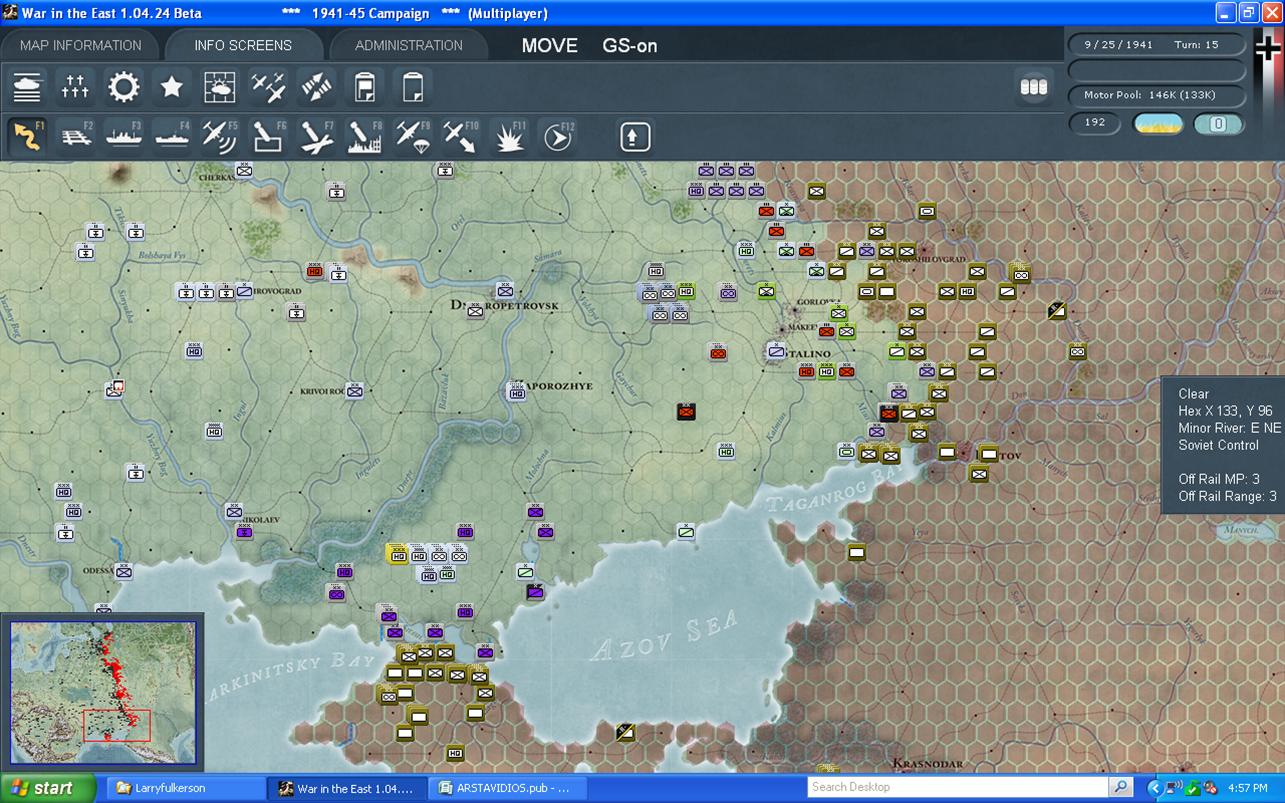Image resolution: width=1285 pixels, height=803 pixels.
Task: Toggle F11 battle sites display
Action: click(x=510, y=136)
